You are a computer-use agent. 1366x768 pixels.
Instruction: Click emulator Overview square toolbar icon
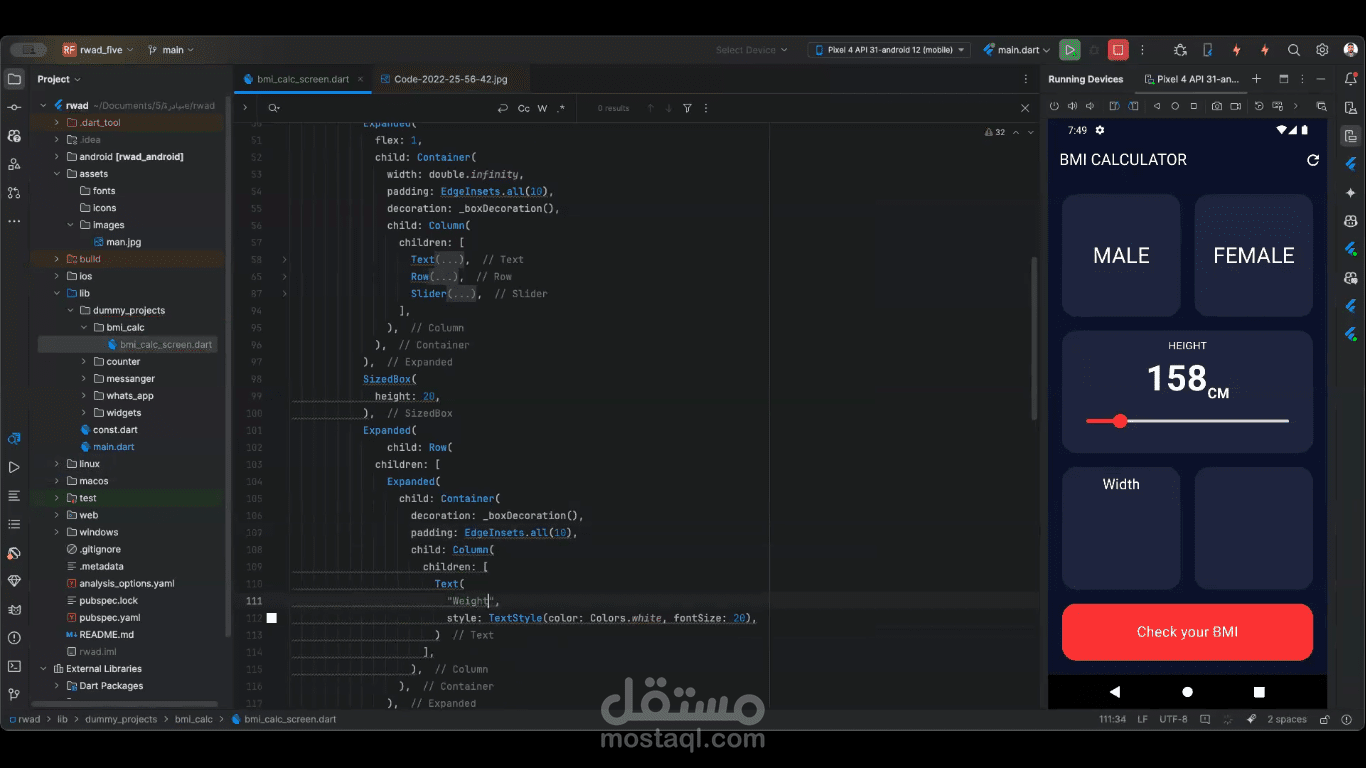(x=1194, y=106)
